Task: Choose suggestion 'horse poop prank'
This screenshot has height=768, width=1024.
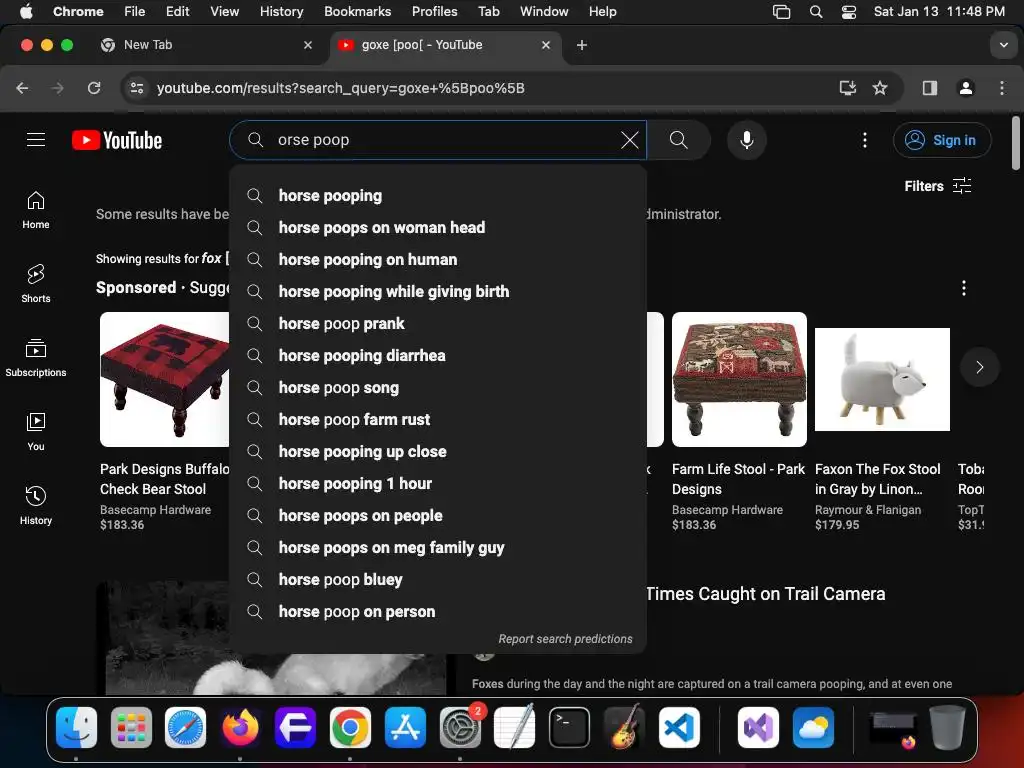Action: pyautogui.click(x=438, y=323)
